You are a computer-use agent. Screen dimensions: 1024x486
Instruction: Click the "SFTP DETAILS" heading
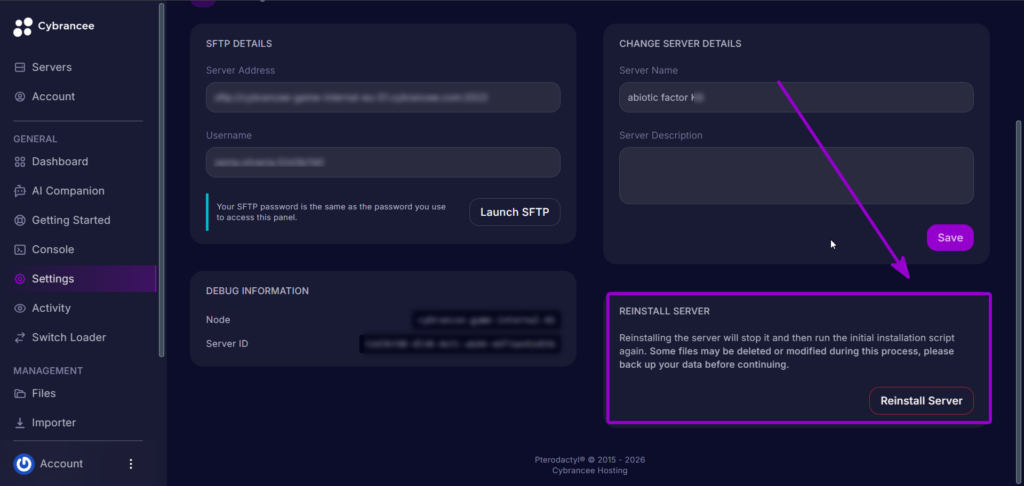pyautogui.click(x=239, y=44)
